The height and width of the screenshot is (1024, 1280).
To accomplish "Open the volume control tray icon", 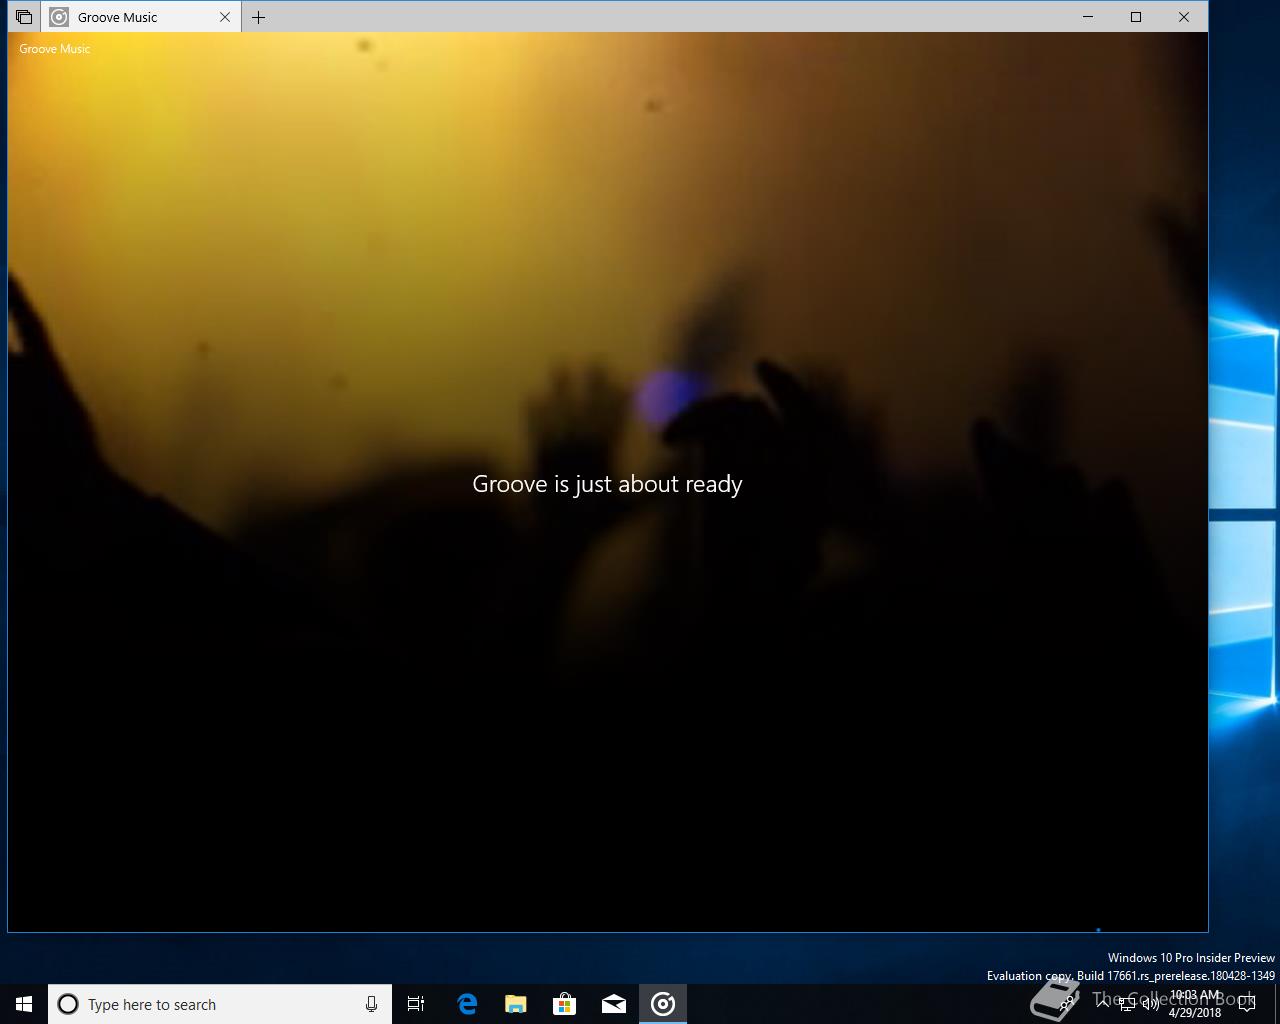I will tap(1150, 1005).
